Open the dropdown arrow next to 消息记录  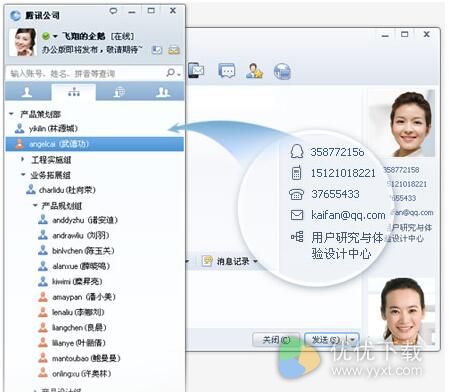click(x=256, y=261)
